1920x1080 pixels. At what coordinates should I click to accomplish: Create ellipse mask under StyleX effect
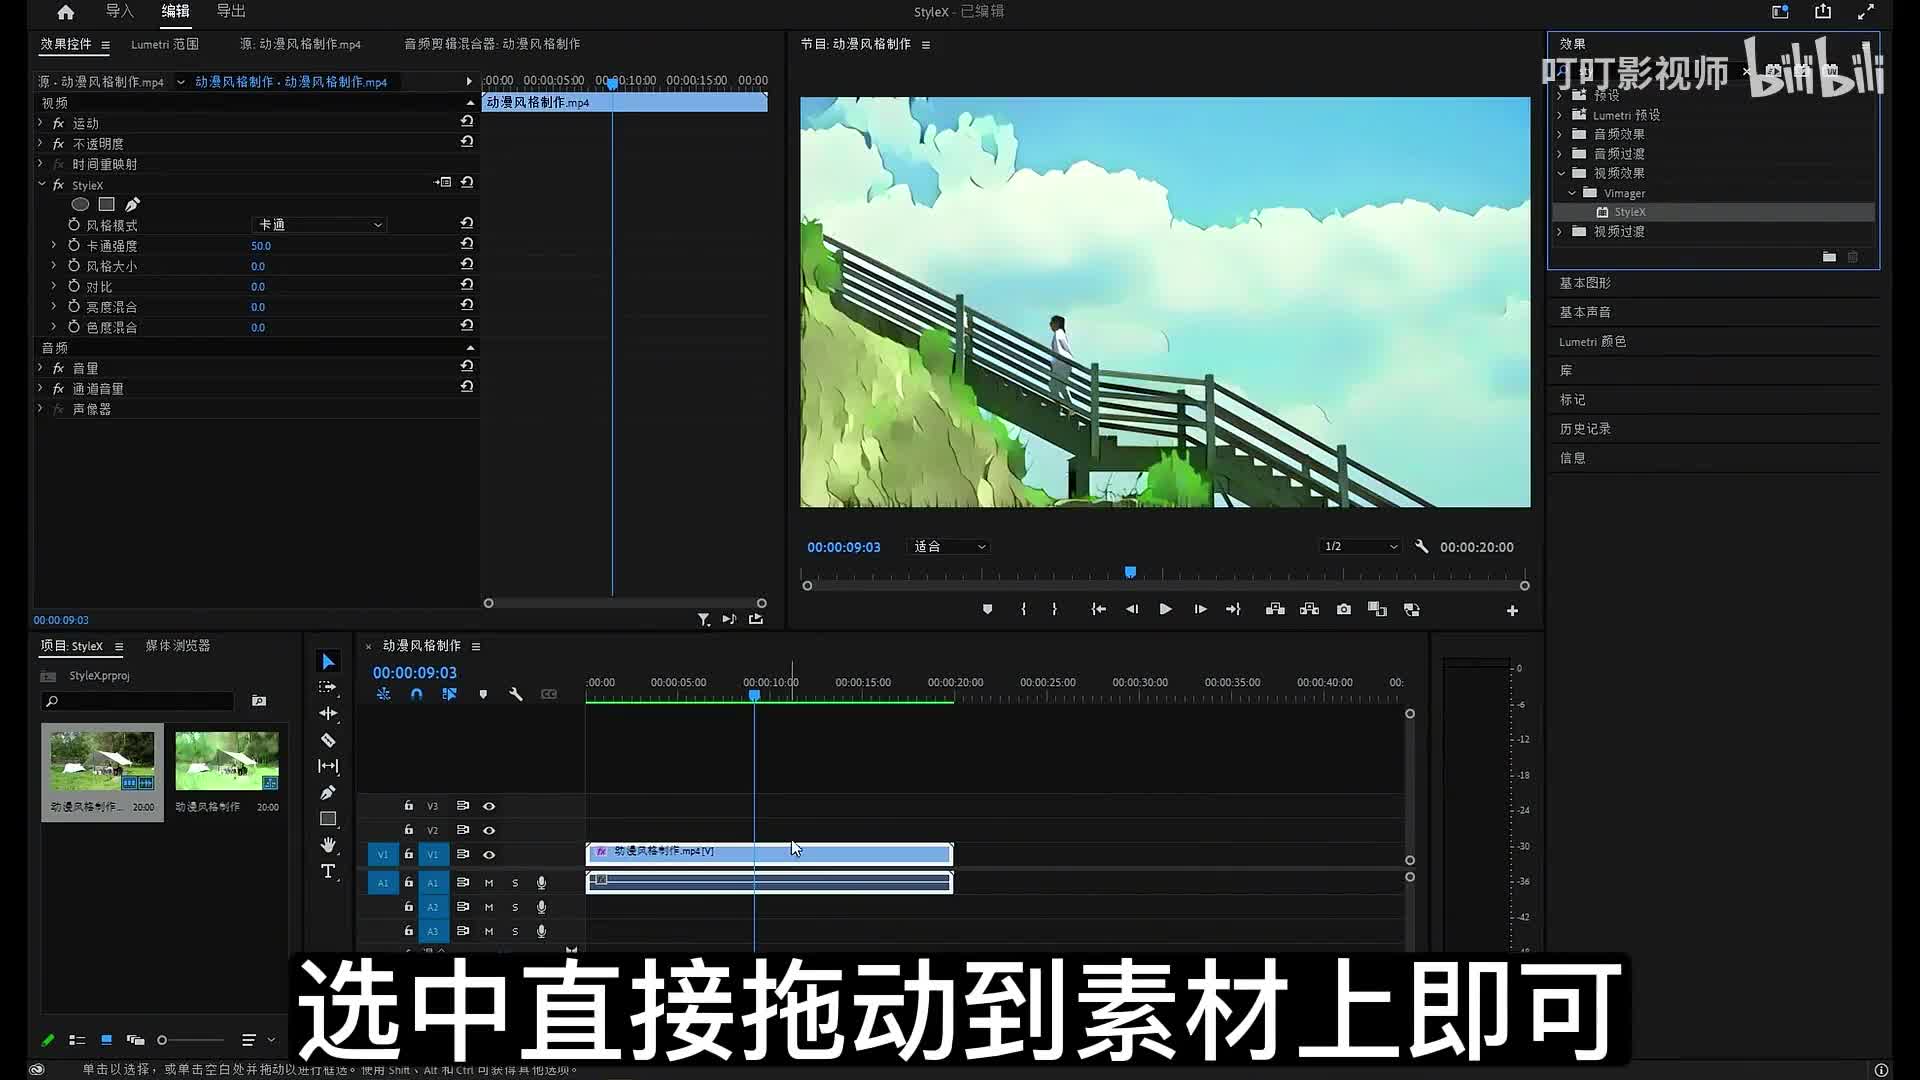click(80, 204)
